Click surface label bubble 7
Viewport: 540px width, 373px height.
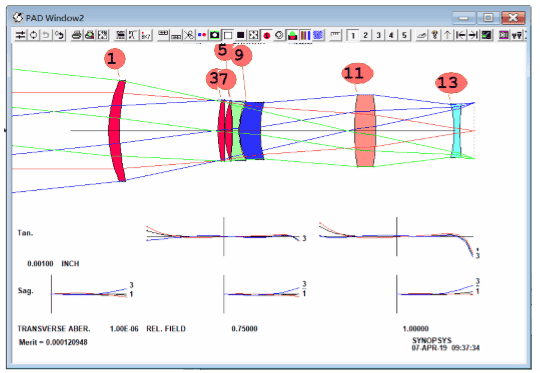226,80
